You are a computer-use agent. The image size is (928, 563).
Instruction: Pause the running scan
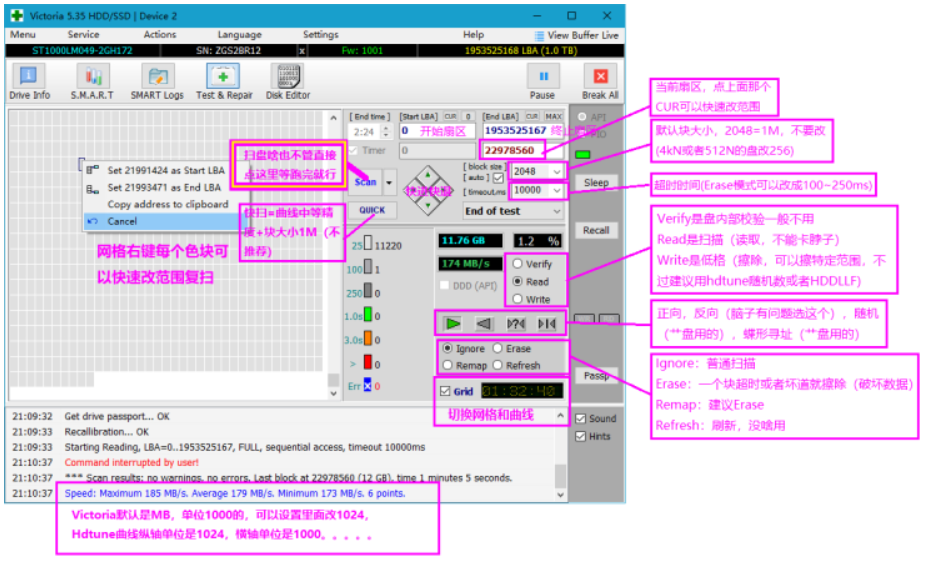point(543,81)
